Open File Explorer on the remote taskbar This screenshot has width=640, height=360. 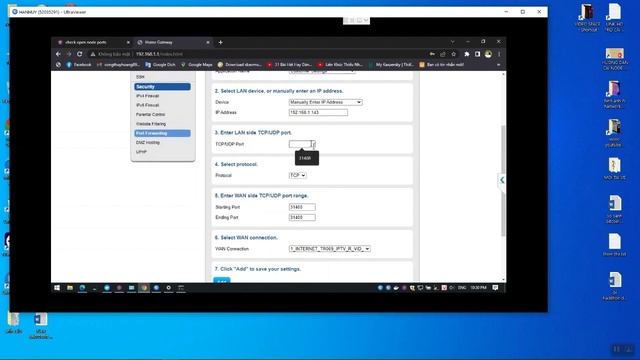(70, 288)
